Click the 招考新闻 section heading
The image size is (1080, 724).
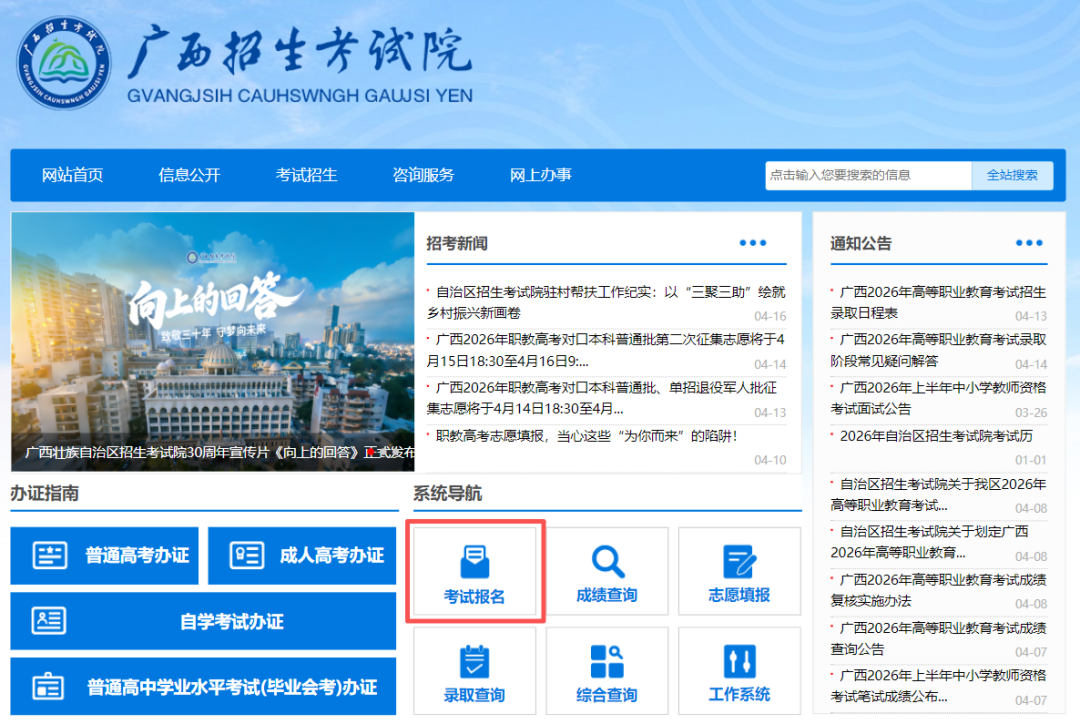pos(457,243)
